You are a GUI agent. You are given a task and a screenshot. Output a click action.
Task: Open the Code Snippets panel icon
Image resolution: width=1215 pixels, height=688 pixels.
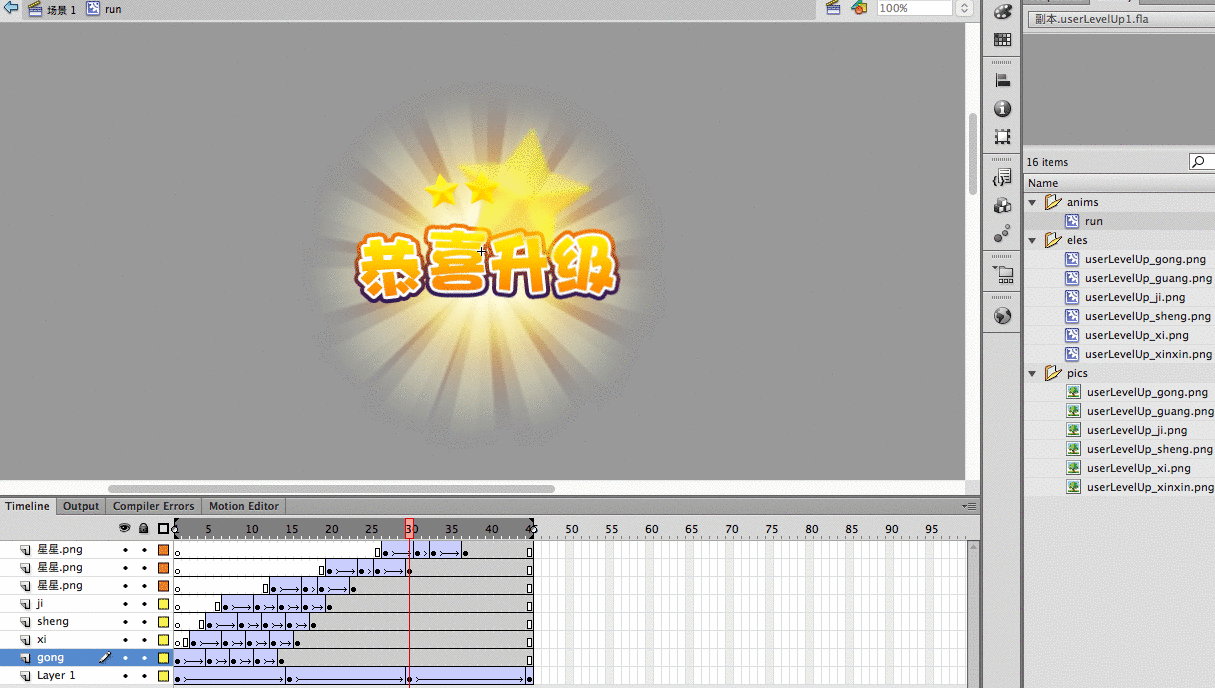[x=1002, y=178]
